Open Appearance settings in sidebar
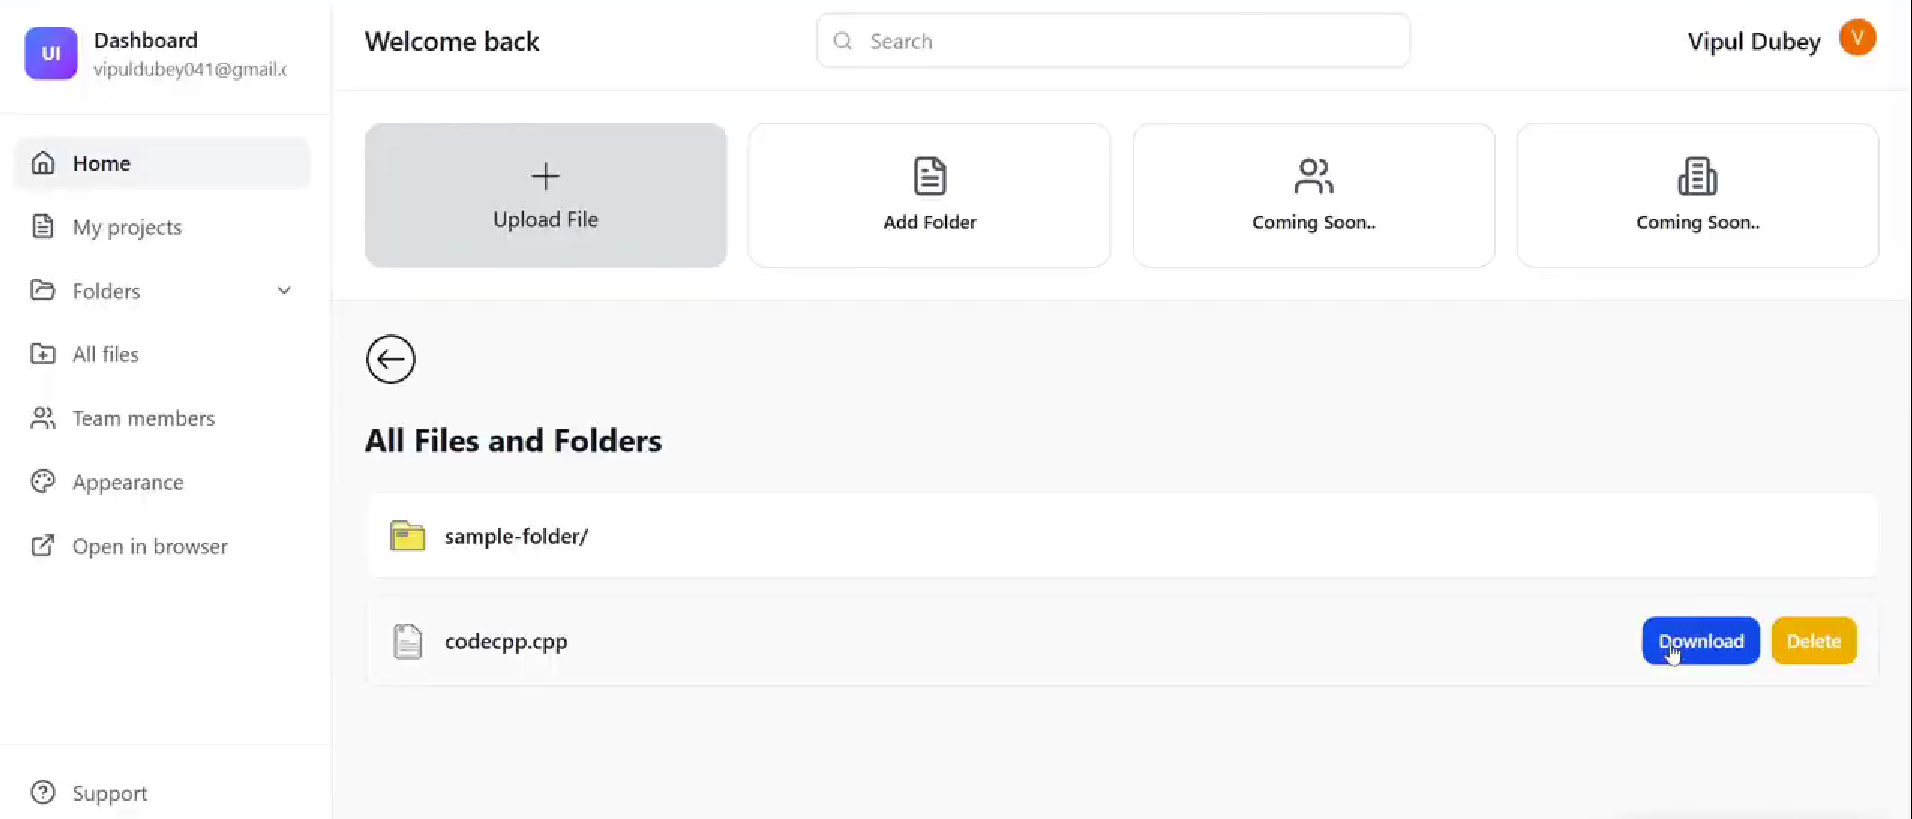1912x819 pixels. [128, 482]
